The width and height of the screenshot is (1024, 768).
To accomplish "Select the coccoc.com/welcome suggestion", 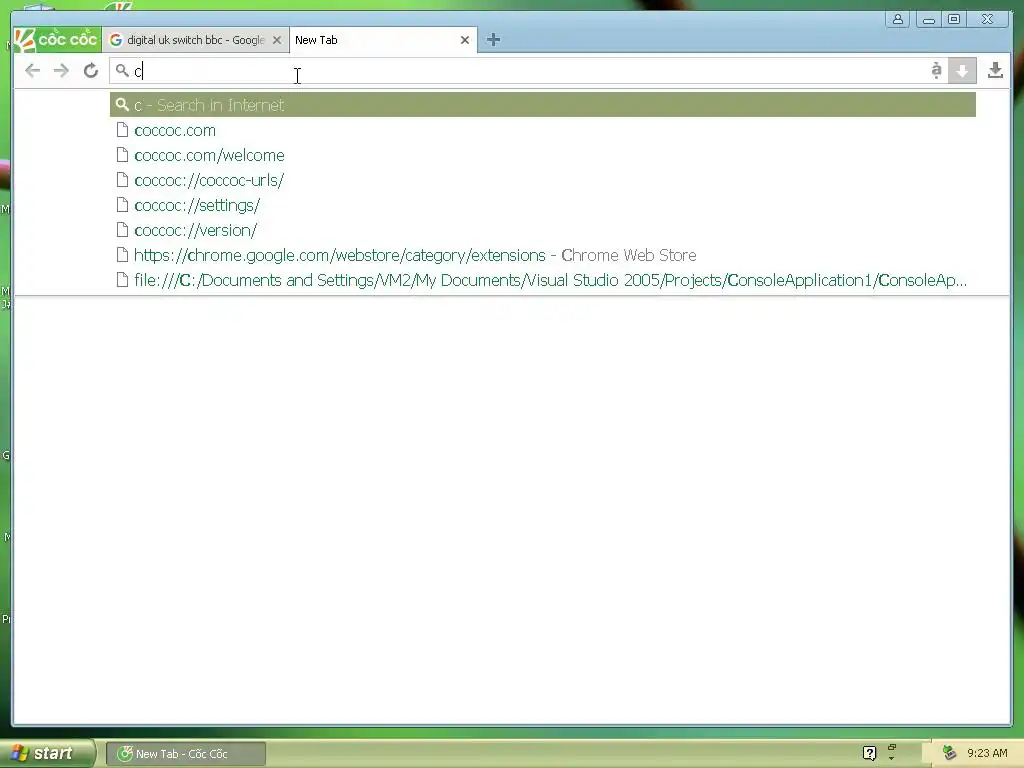I will click(x=543, y=155).
